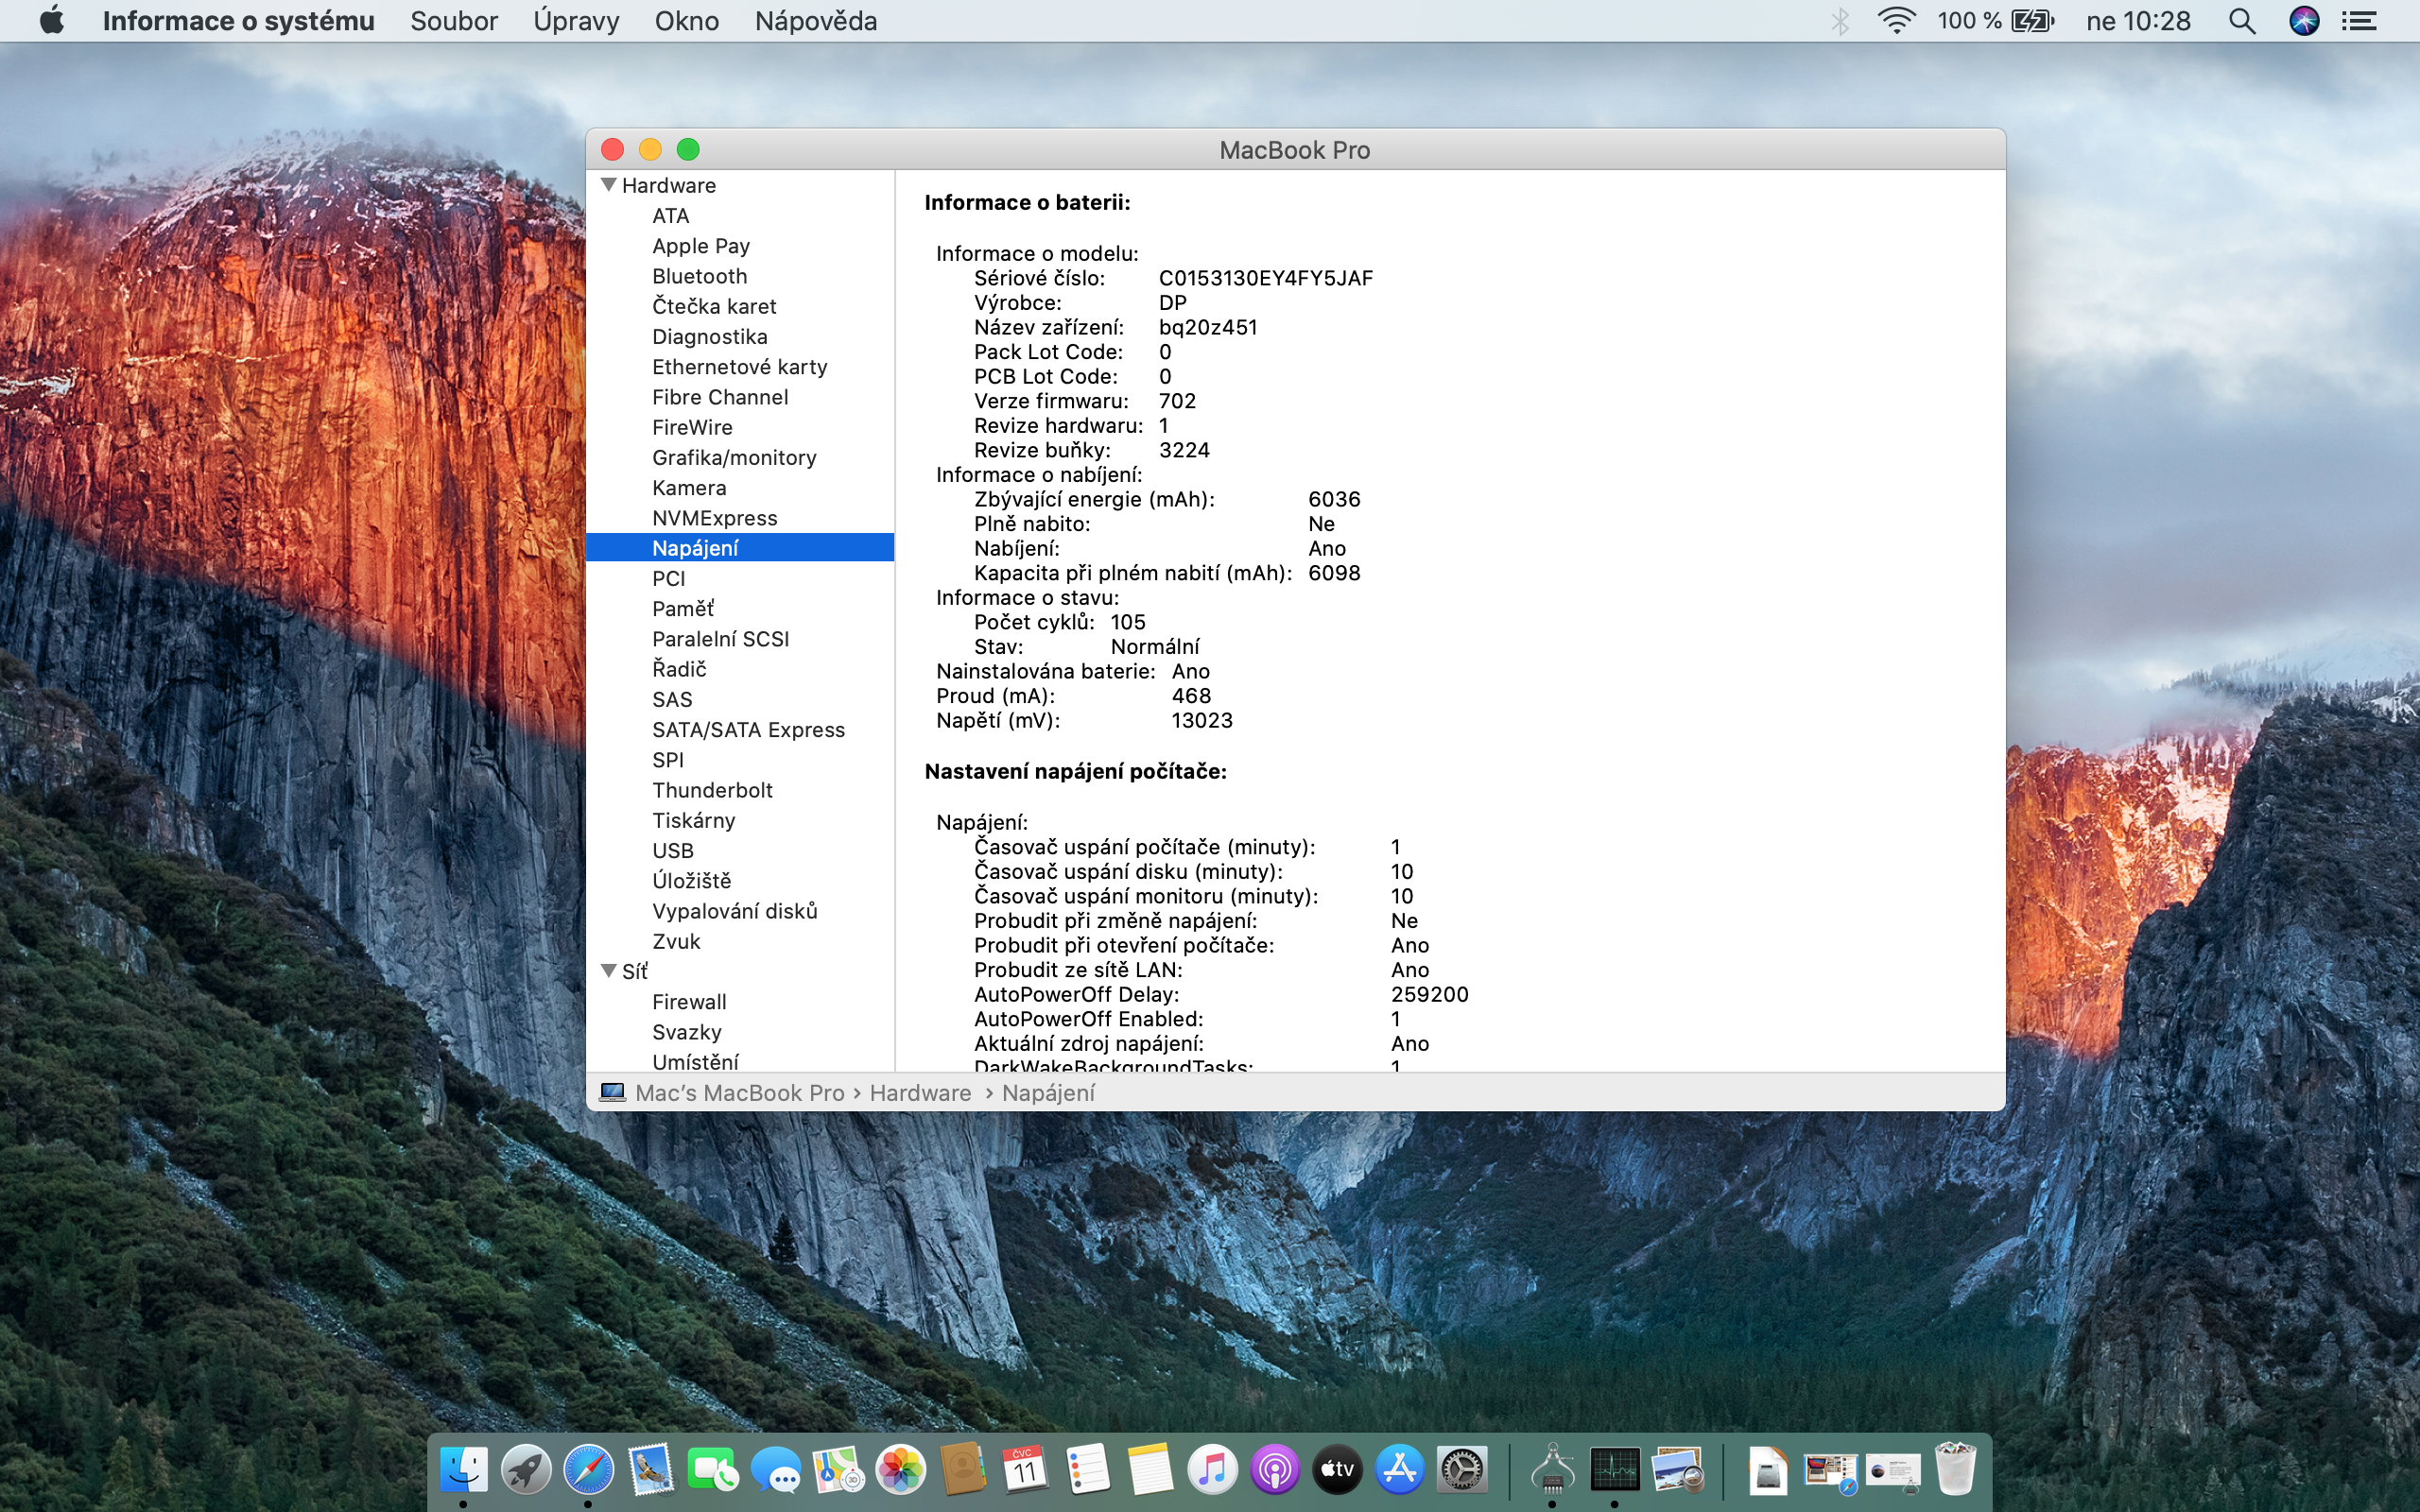Image resolution: width=2420 pixels, height=1512 pixels.
Task: Open the Apple menu
Action: tap(51, 21)
